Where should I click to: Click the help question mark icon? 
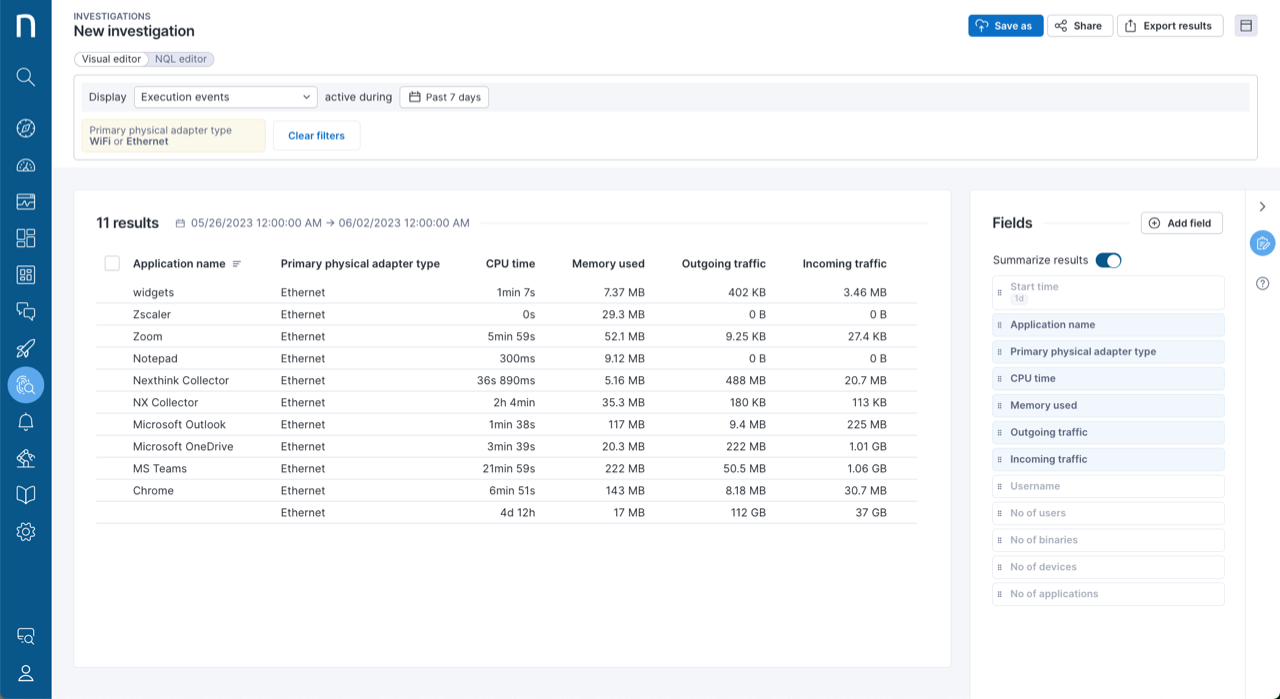(x=1262, y=284)
